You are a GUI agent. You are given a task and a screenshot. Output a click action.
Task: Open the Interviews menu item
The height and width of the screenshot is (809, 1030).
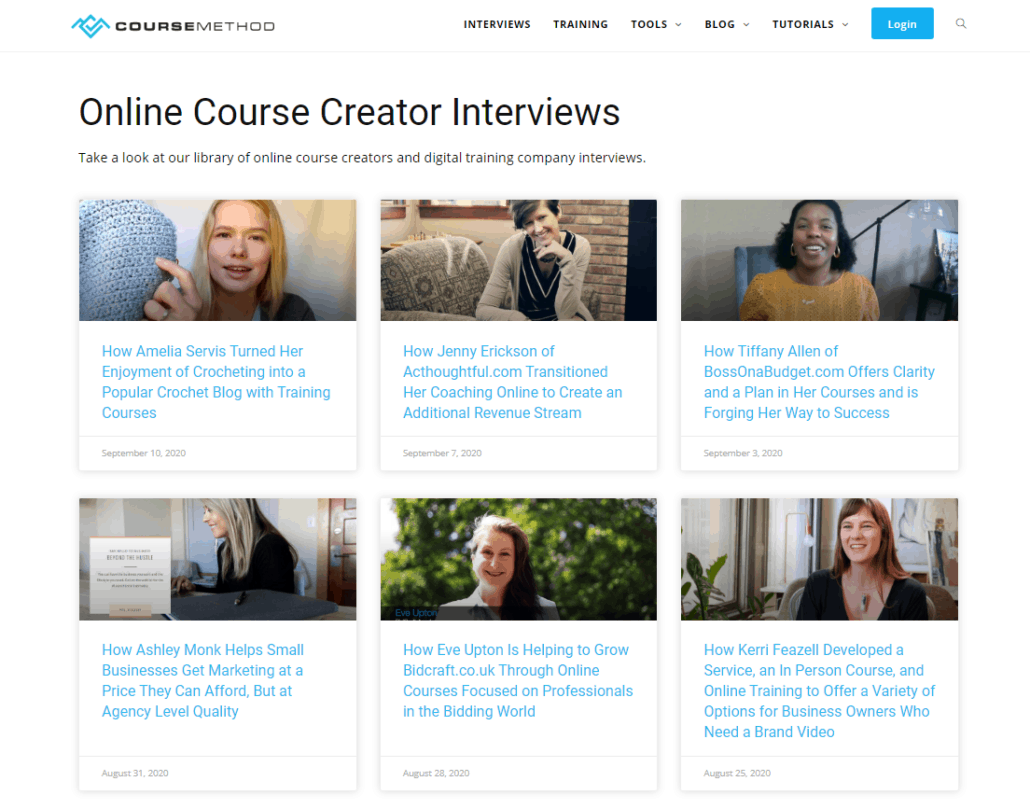497,24
